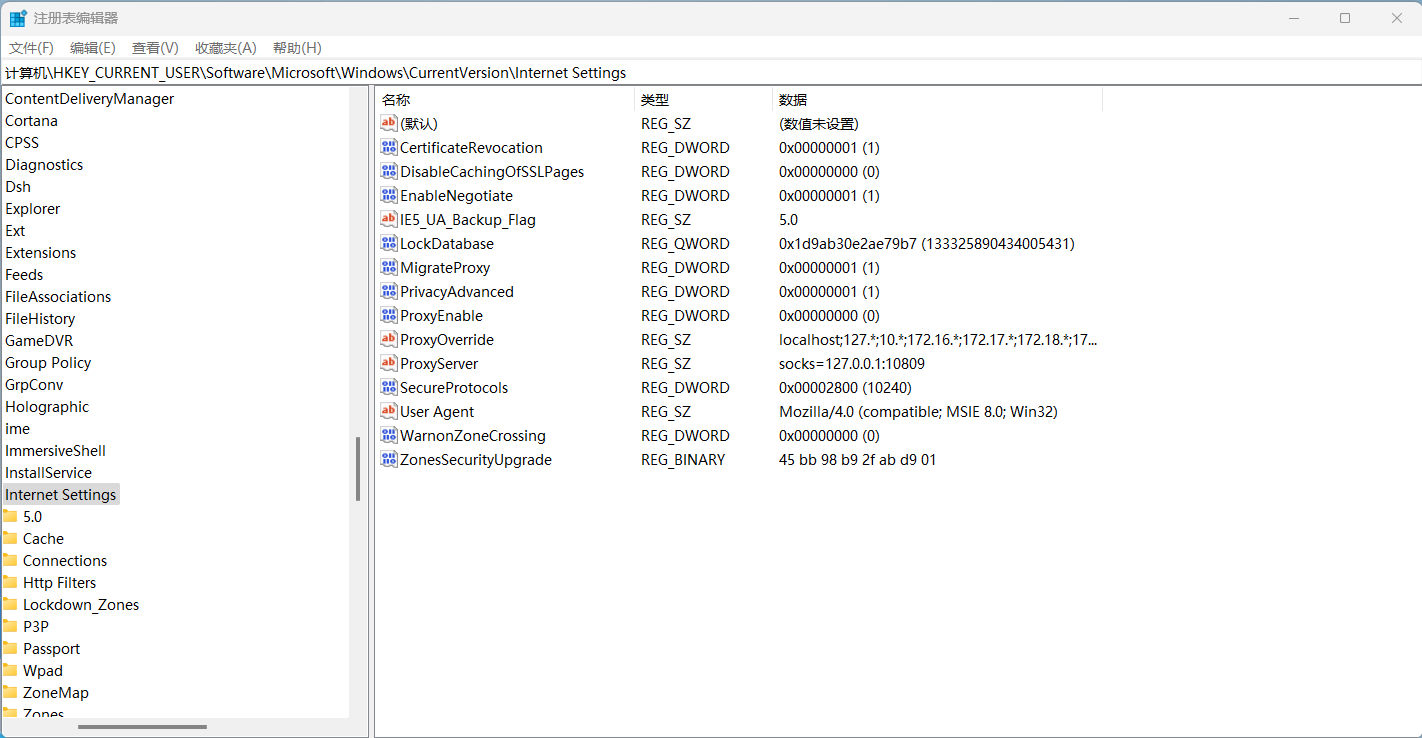Click the 0x00002800 (10240) data cell

845,387
